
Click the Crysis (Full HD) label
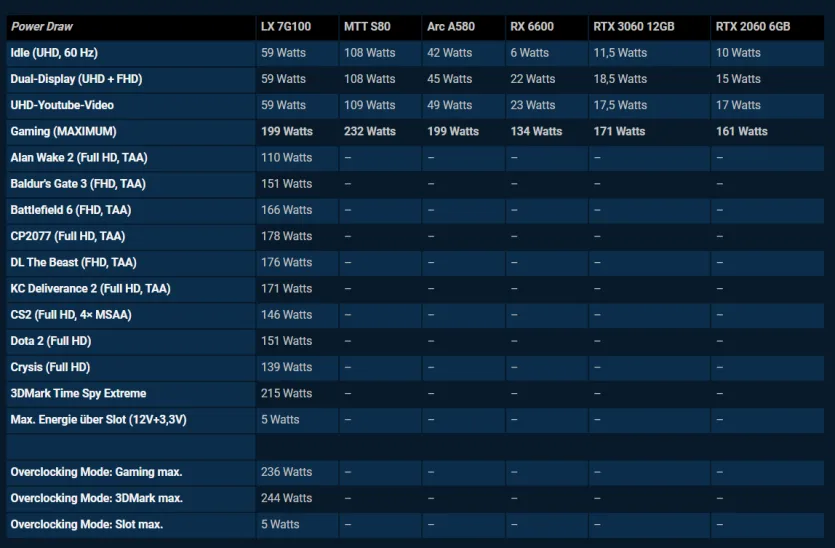(x=50, y=367)
